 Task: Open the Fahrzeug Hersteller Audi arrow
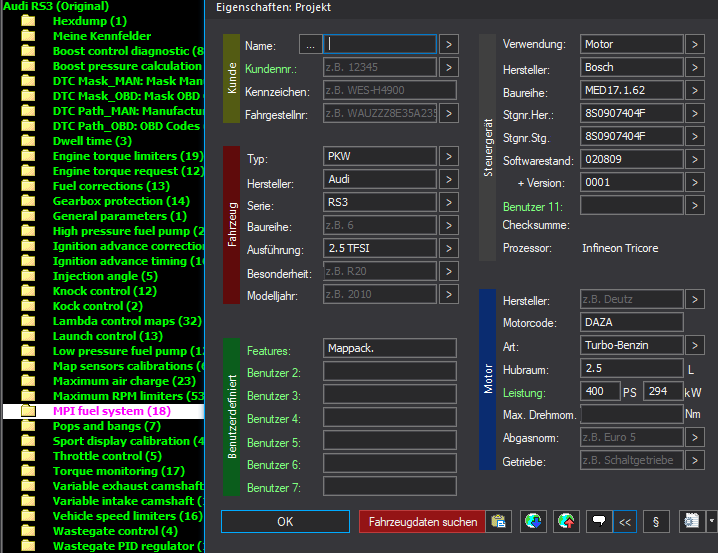pyautogui.click(x=449, y=179)
